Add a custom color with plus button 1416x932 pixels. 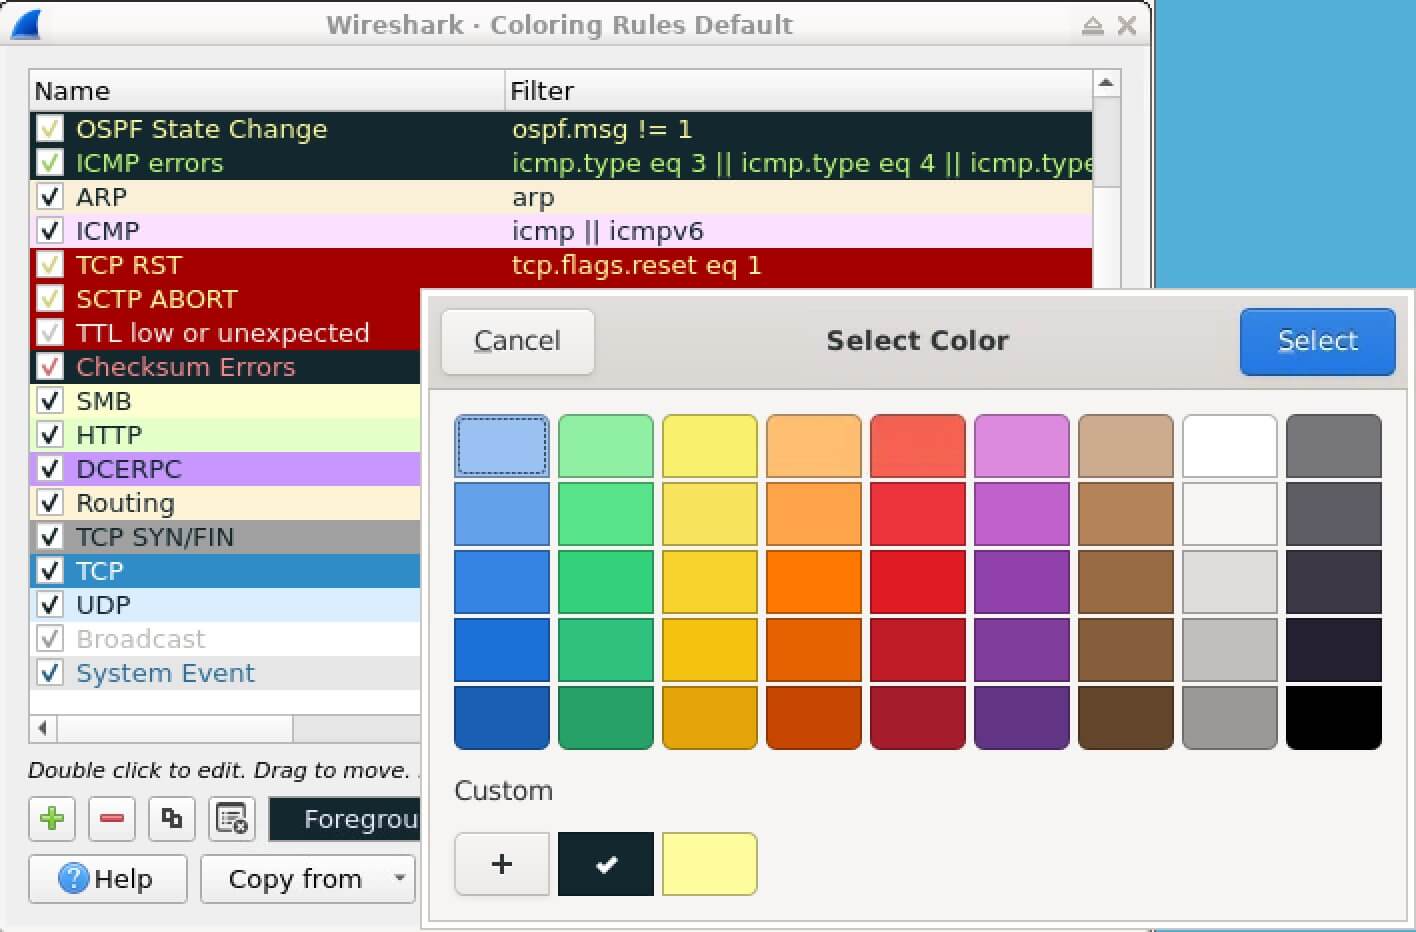point(502,864)
